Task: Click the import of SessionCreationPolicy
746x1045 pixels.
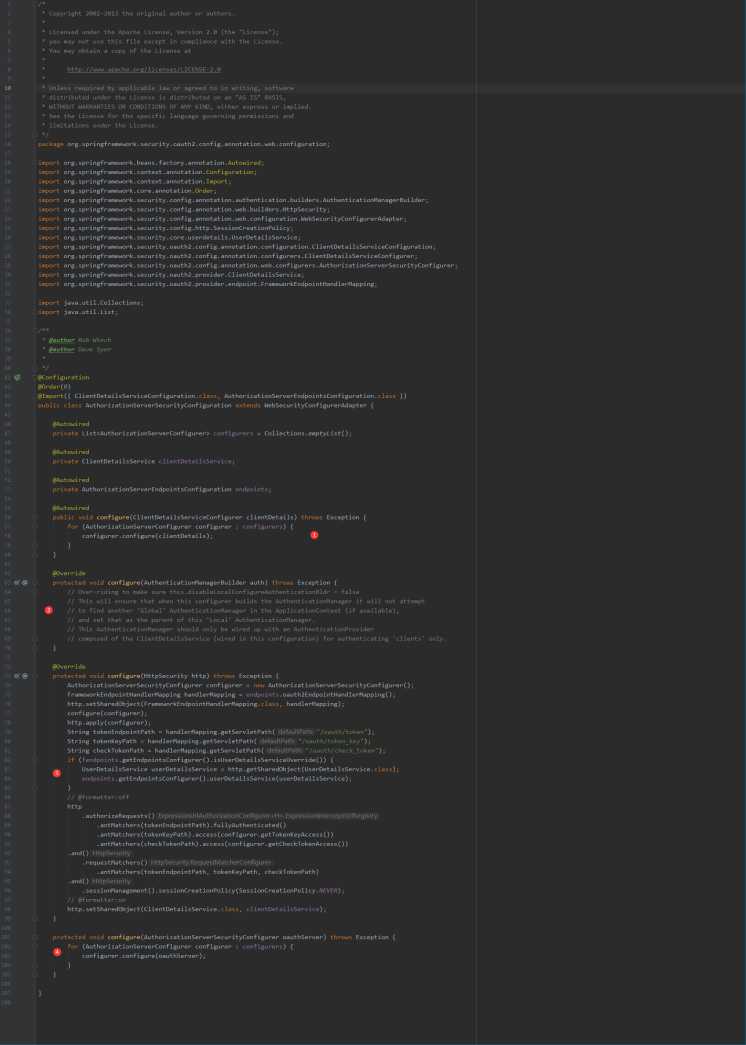Action: [x=165, y=228]
